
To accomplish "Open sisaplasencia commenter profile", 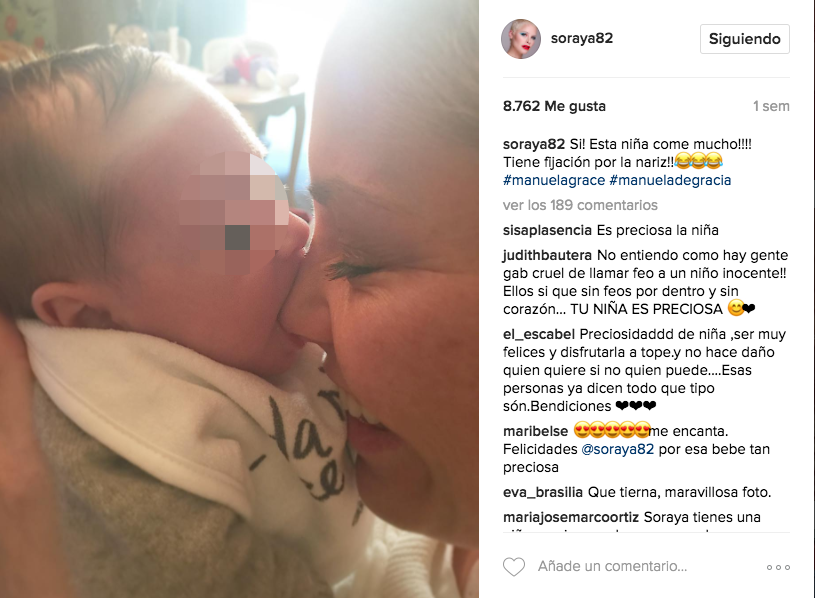I will (x=547, y=230).
